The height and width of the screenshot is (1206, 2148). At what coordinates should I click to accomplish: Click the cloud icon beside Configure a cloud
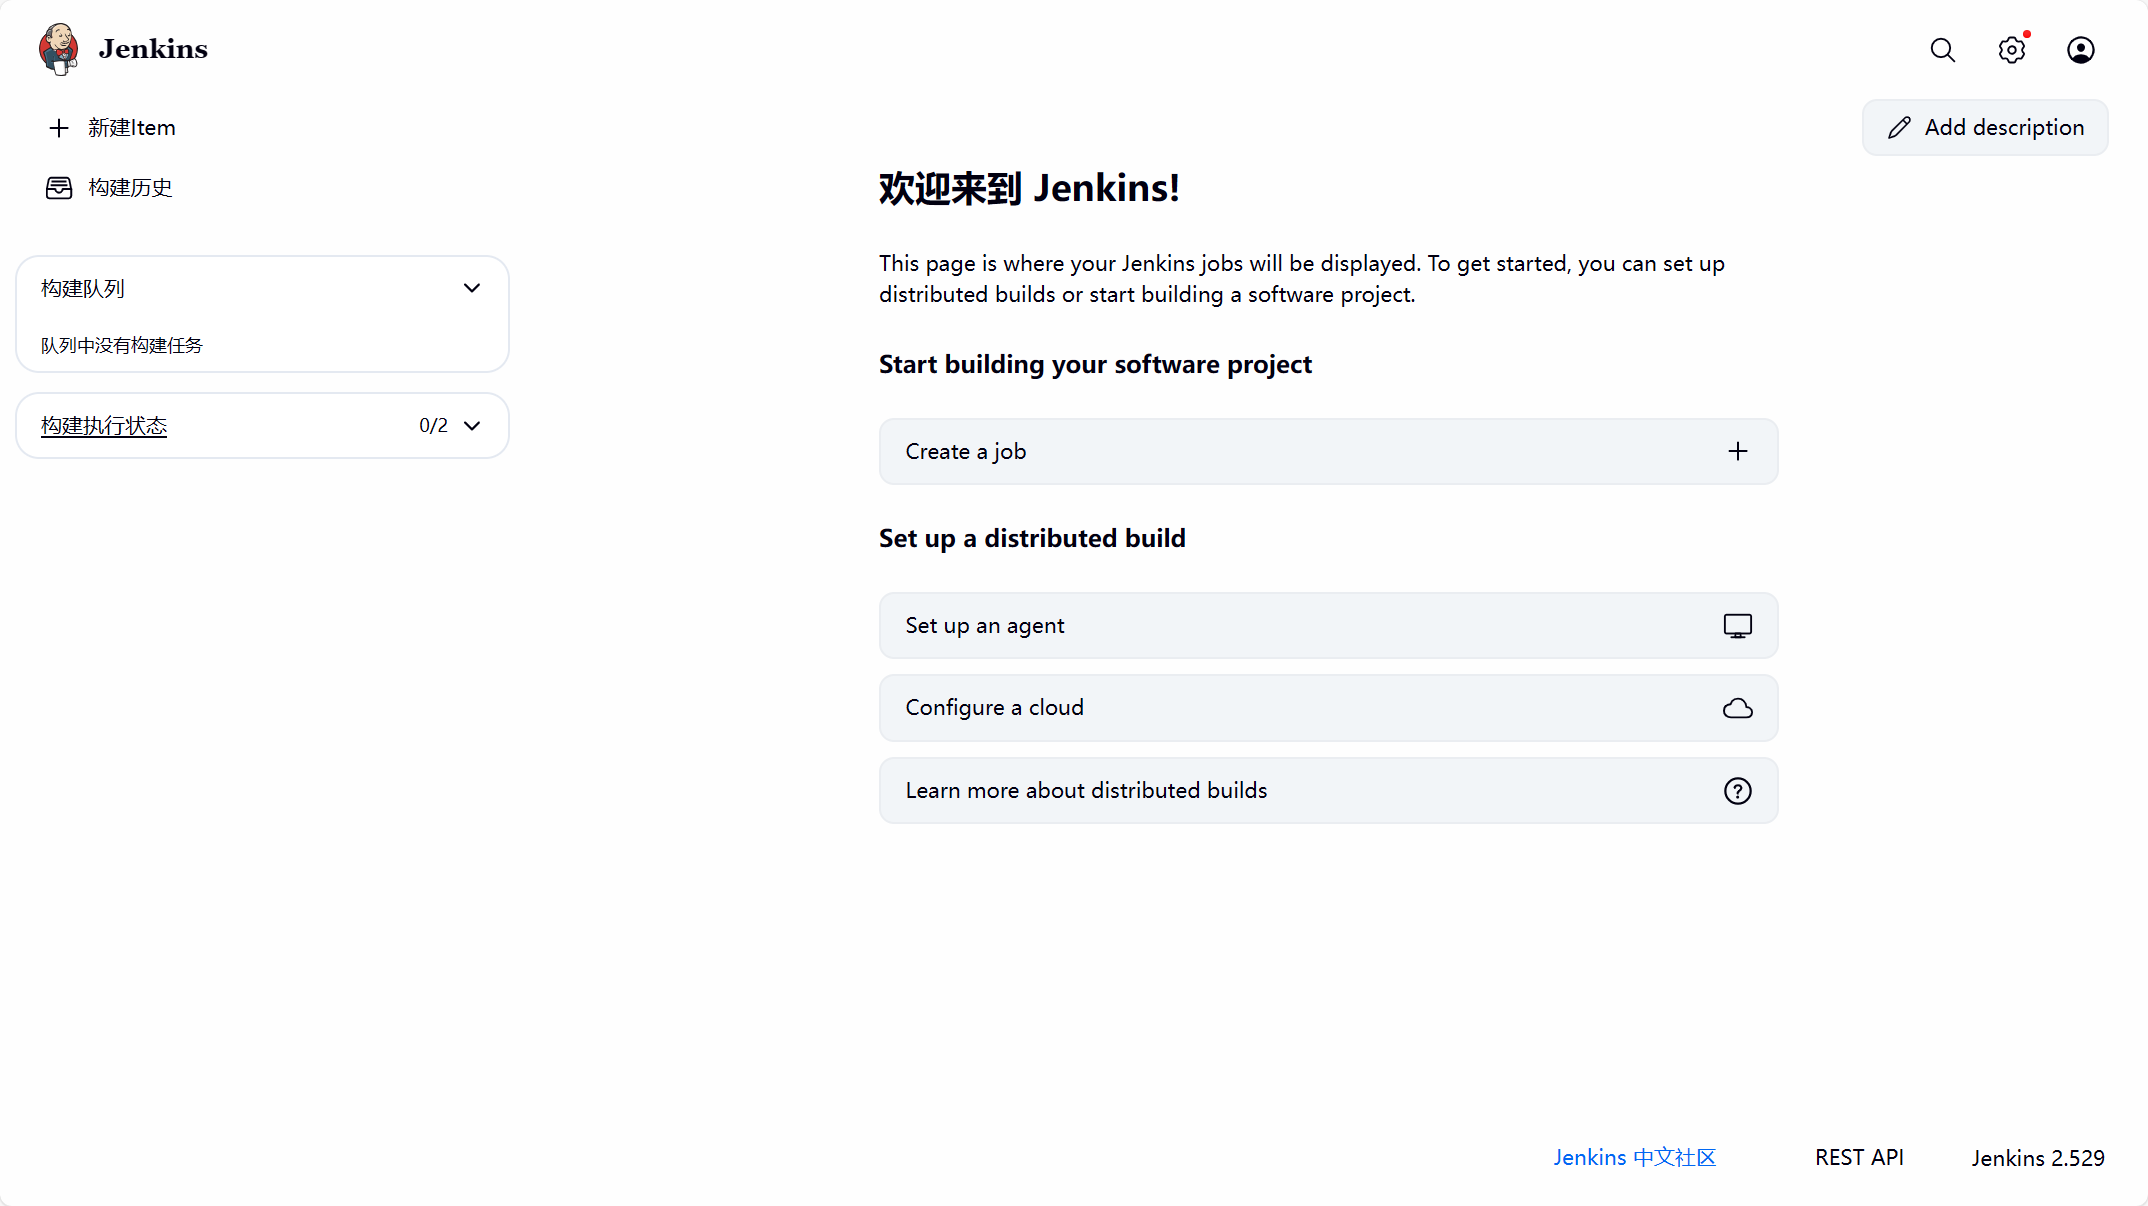pyautogui.click(x=1738, y=707)
